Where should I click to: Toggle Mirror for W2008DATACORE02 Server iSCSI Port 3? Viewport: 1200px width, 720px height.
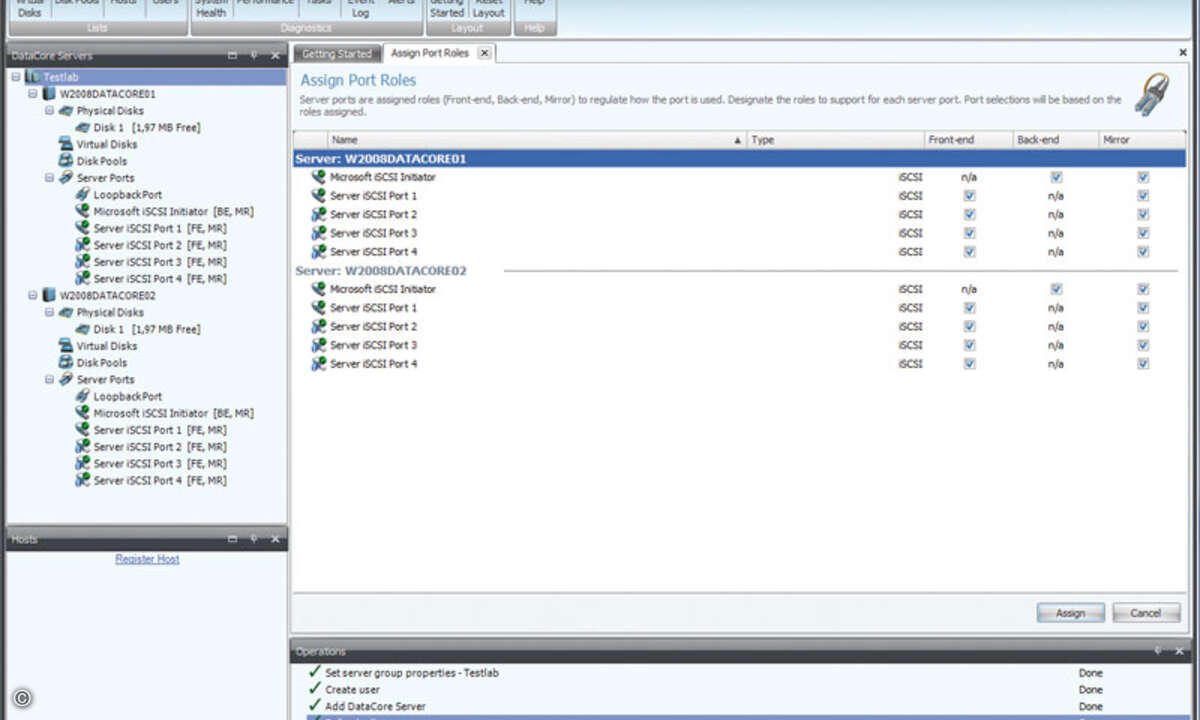pyautogui.click(x=1143, y=345)
